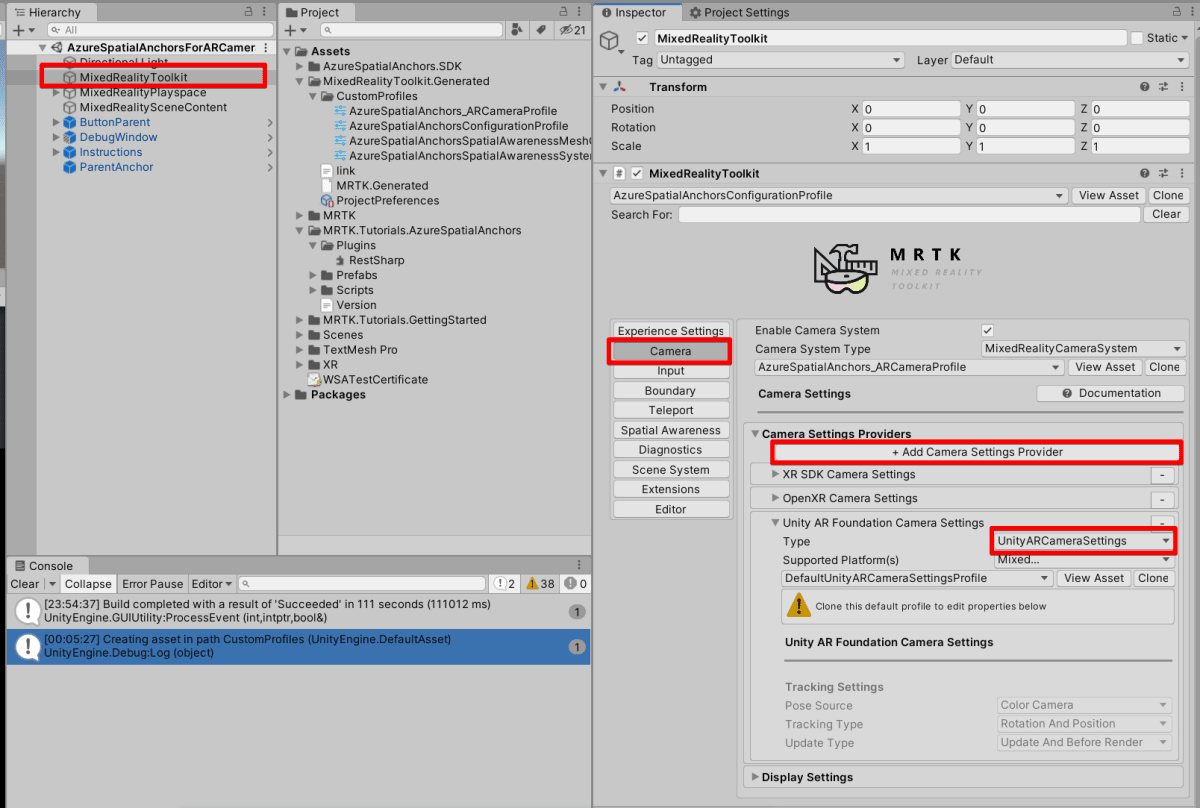Select the AzureSpatialAnchors_ARCameraProfile asset

(452, 111)
